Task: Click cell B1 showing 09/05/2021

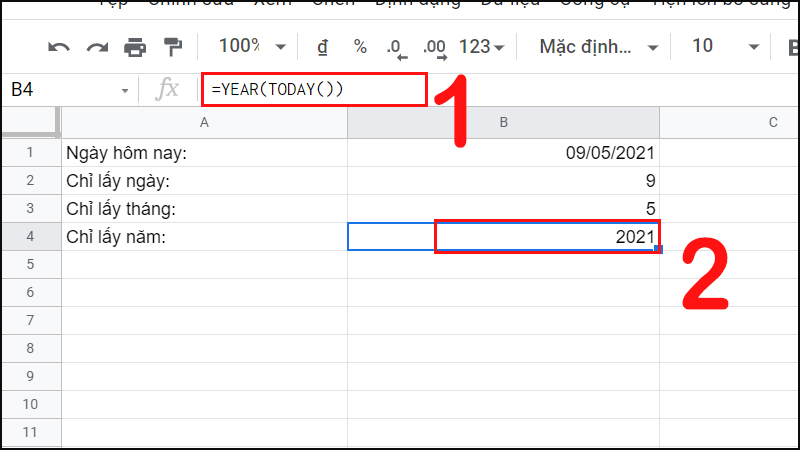Action: point(503,153)
